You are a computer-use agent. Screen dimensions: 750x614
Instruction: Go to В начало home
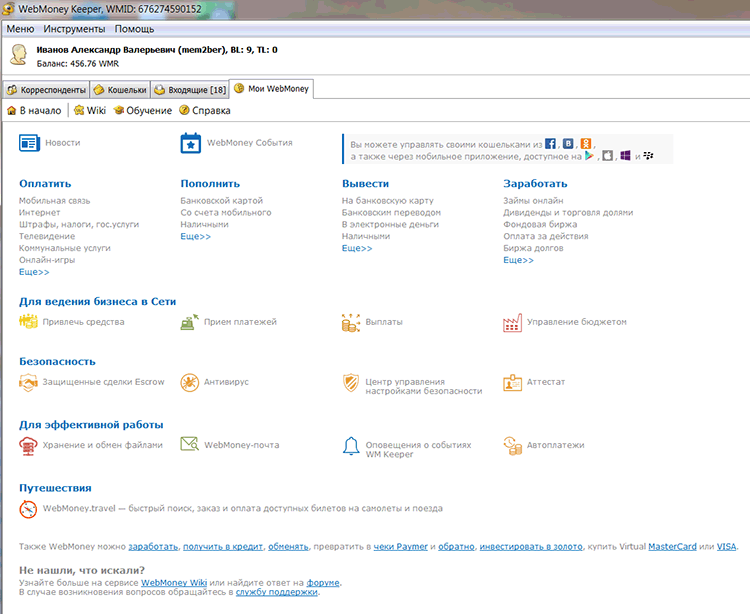[34, 110]
